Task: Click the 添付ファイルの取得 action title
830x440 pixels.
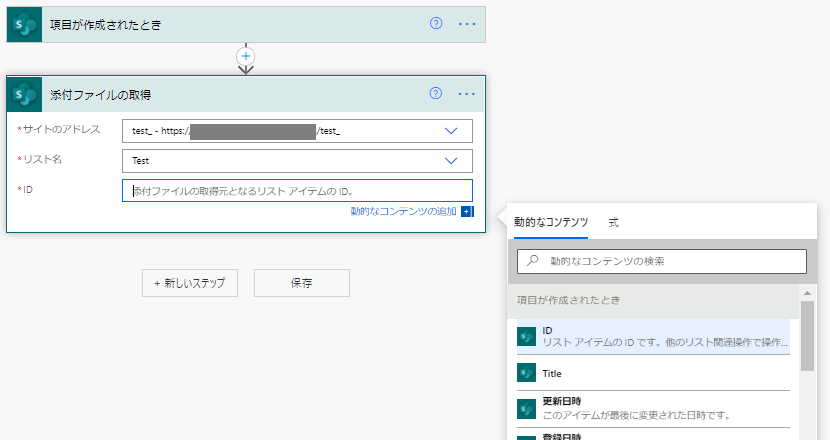Action: 101,95
